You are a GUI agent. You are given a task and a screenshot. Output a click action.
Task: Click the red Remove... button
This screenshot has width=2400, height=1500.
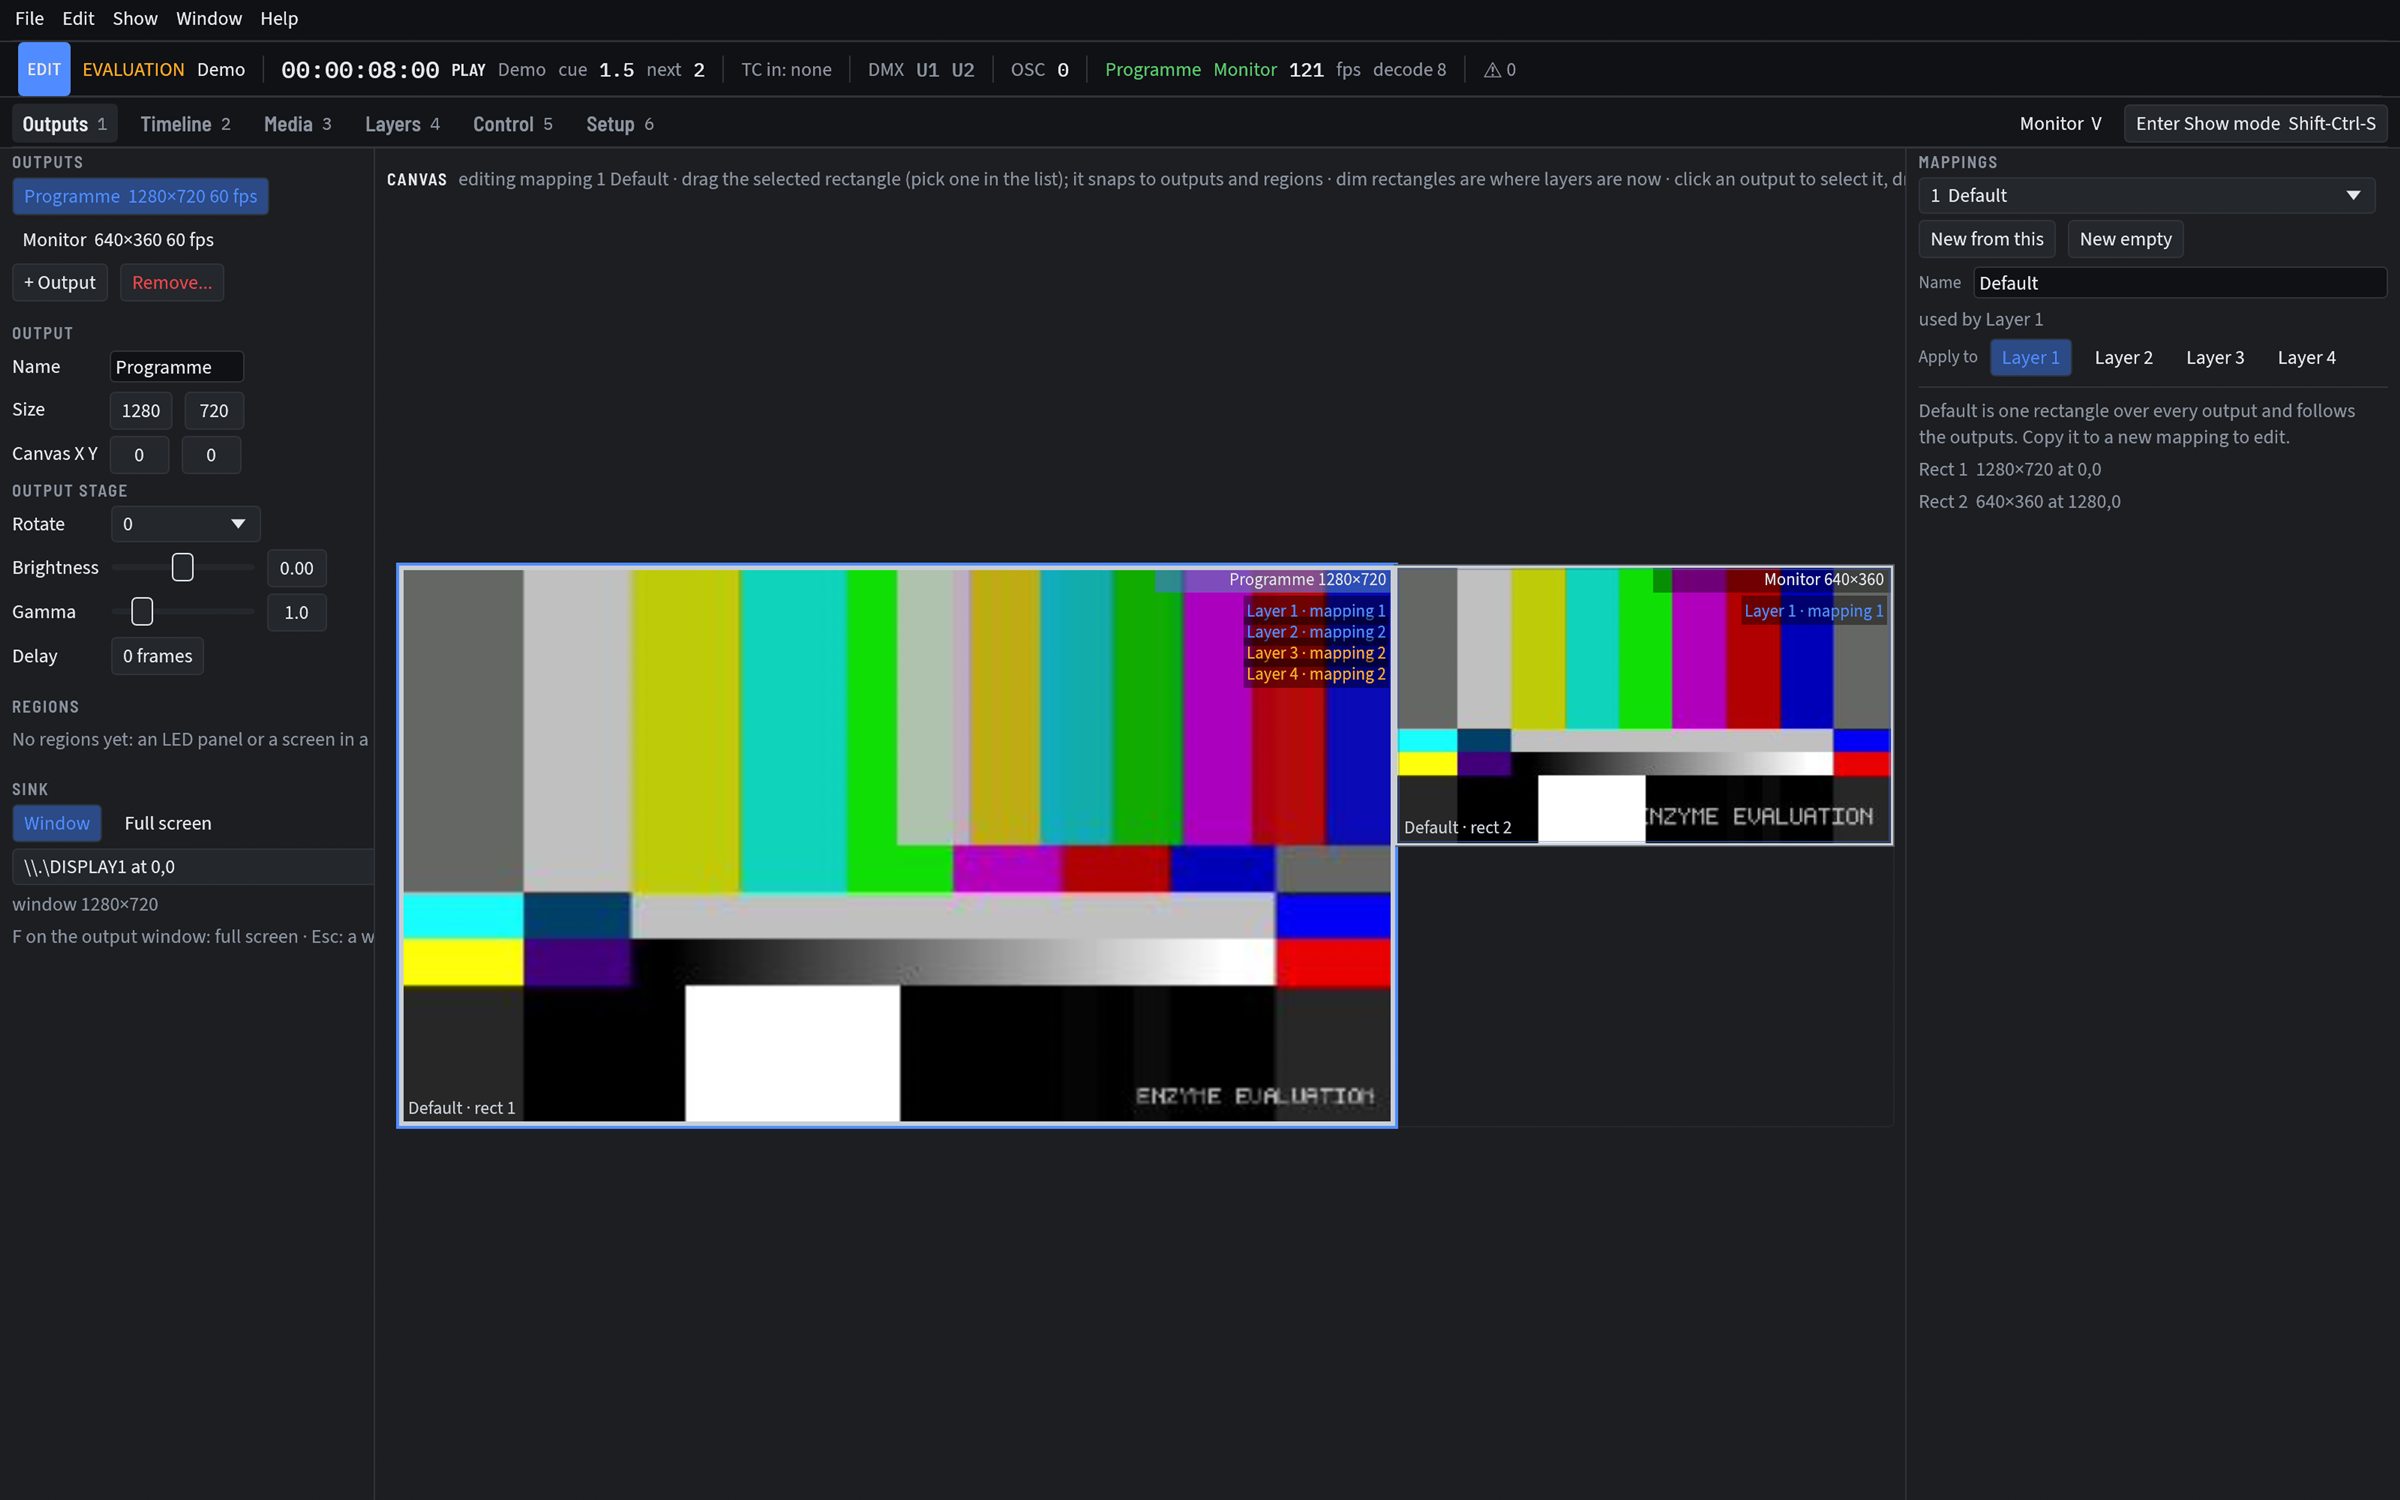172,283
